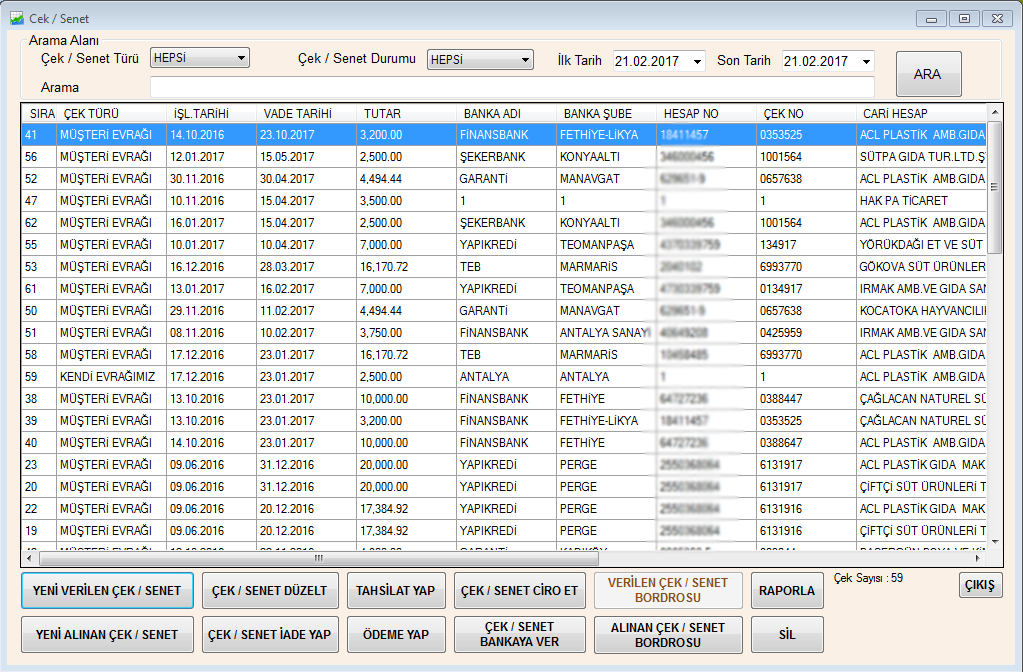1023x672 pixels.
Task: Select row 52 amount 4,494.44 with due date 30.04.2017
Action: [x=406, y=179]
